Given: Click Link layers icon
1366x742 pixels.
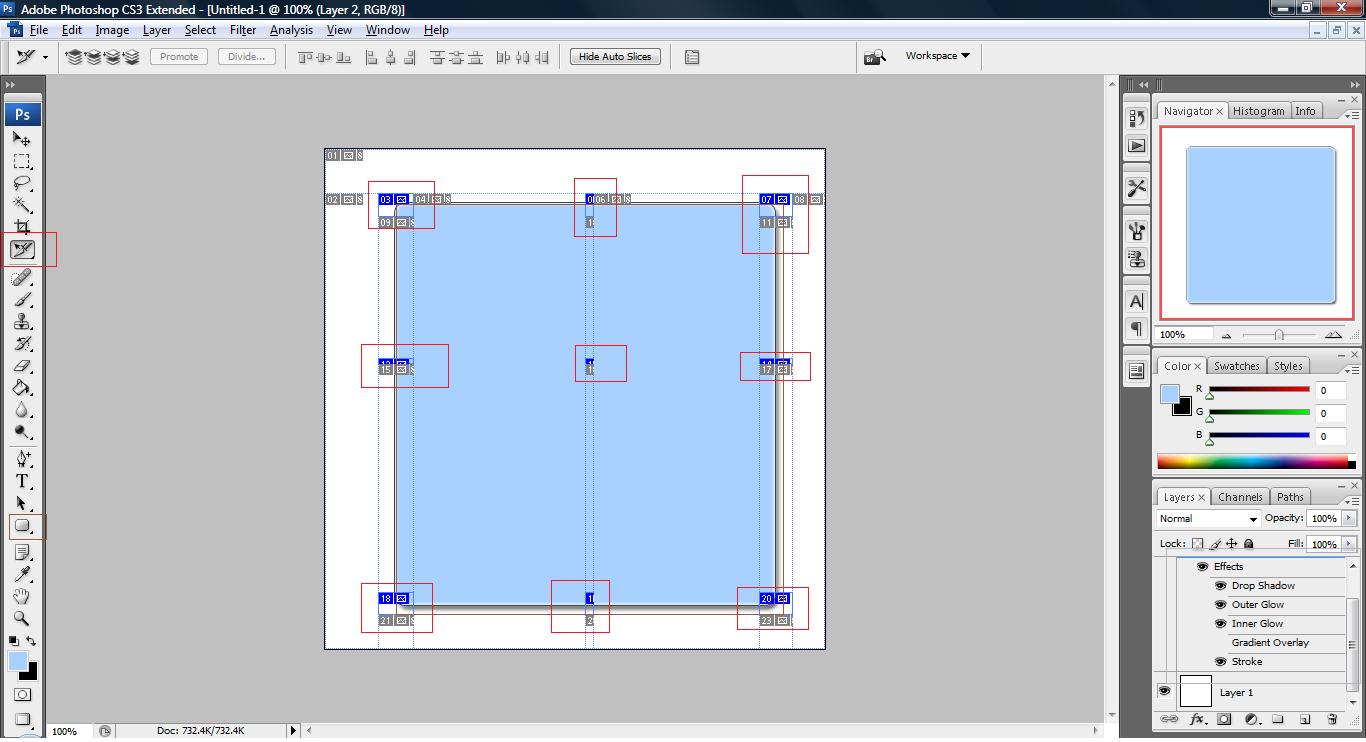Looking at the screenshot, I should pos(1168,719).
